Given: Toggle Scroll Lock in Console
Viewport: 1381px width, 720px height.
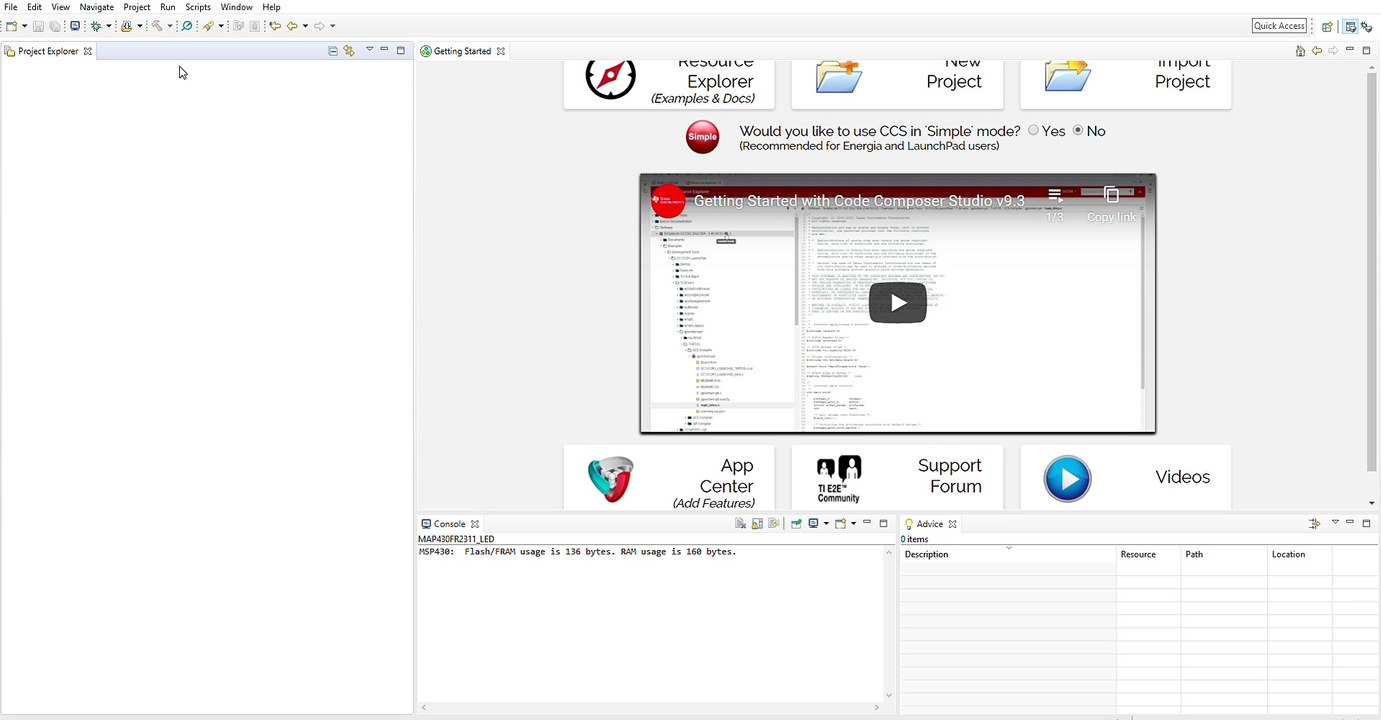Looking at the screenshot, I should pos(757,524).
